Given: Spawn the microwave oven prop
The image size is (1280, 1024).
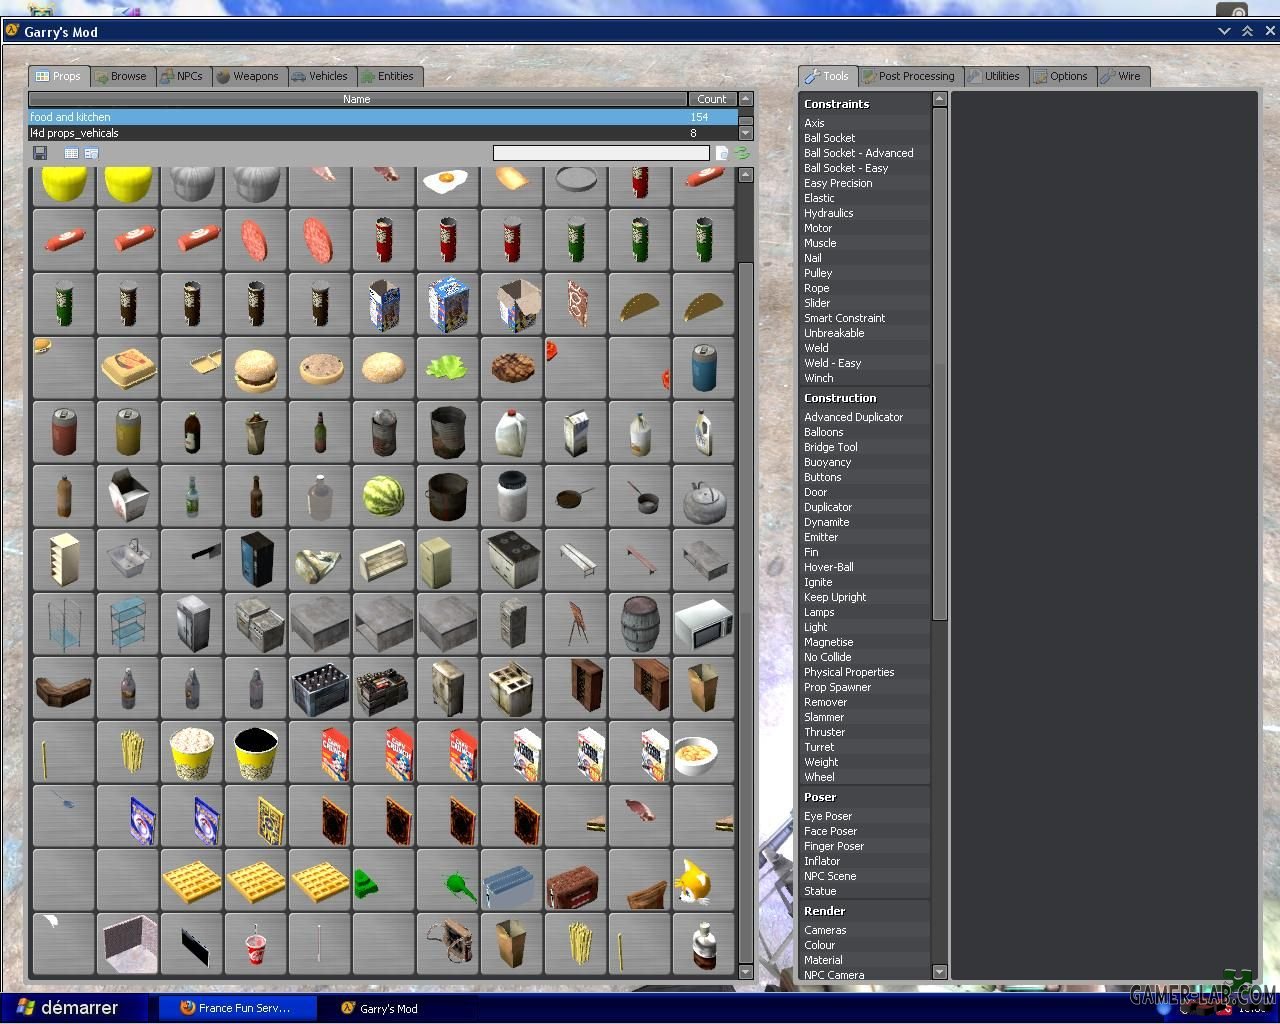Looking at the screenshot, I should [x=703, y=624].
